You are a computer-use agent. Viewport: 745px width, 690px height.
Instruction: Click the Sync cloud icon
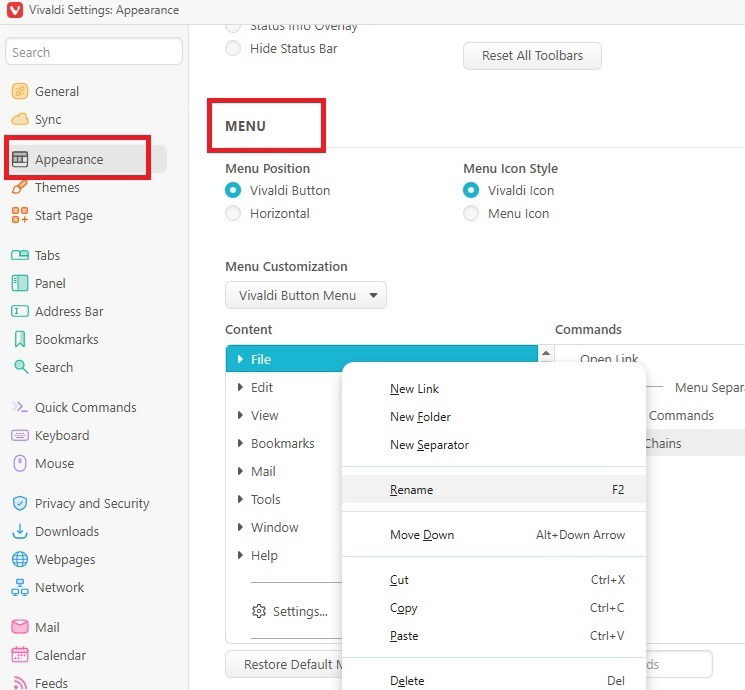pyautogui.click(x=20, y=119)
